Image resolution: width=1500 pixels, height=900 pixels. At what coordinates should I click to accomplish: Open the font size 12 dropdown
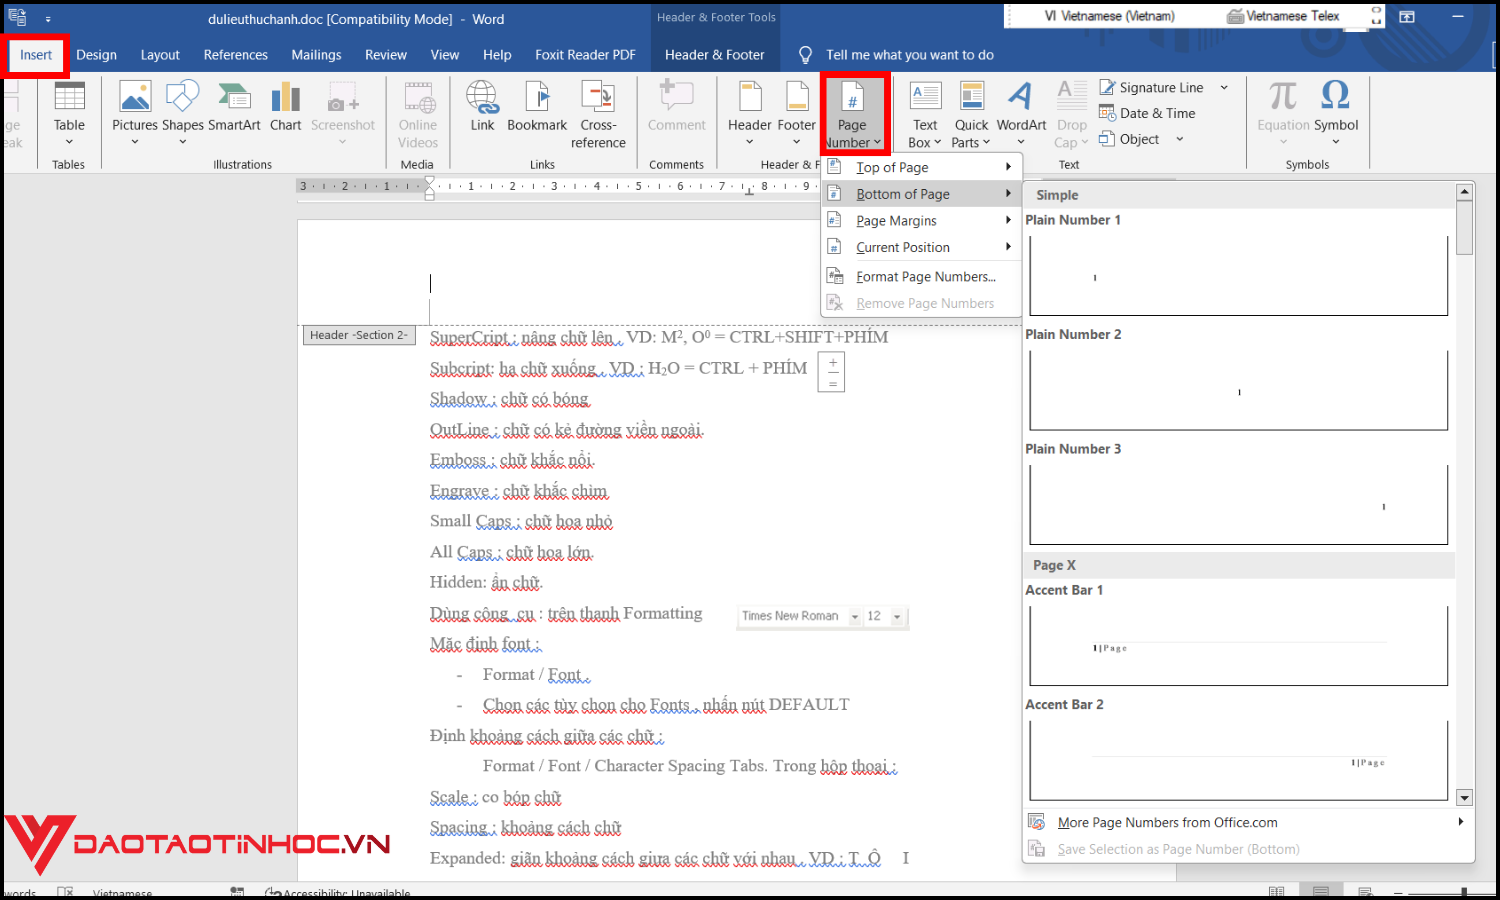tap(897, 617)
